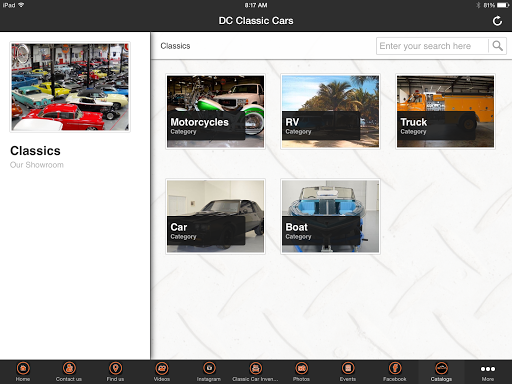
Task: Click the refresh icon in title bar
Action: pos(497,21)
